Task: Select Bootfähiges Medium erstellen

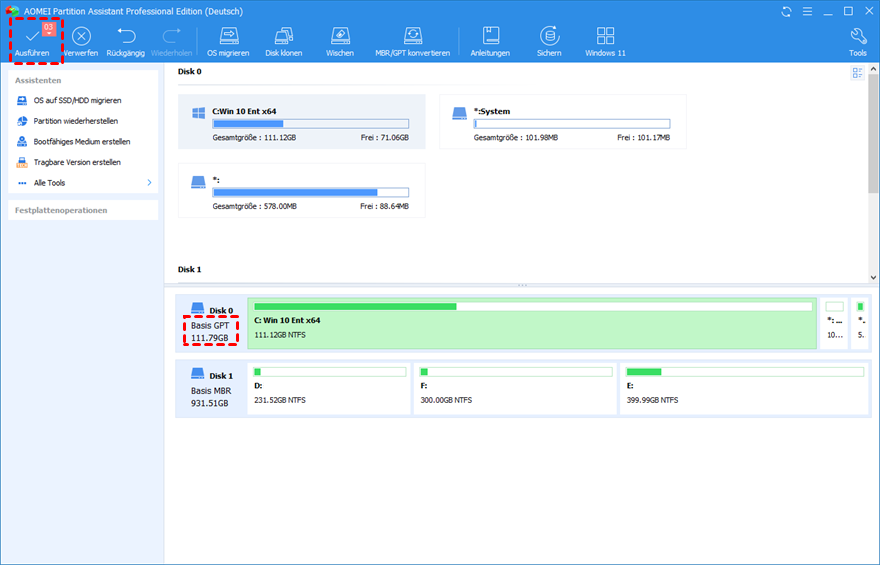Action: [x=81, y=142]
